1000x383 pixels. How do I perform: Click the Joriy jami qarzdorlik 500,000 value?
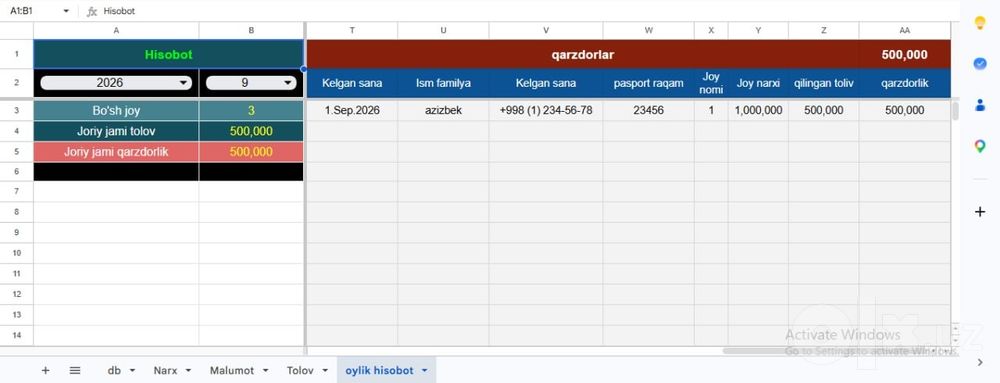tap(251, 152)
